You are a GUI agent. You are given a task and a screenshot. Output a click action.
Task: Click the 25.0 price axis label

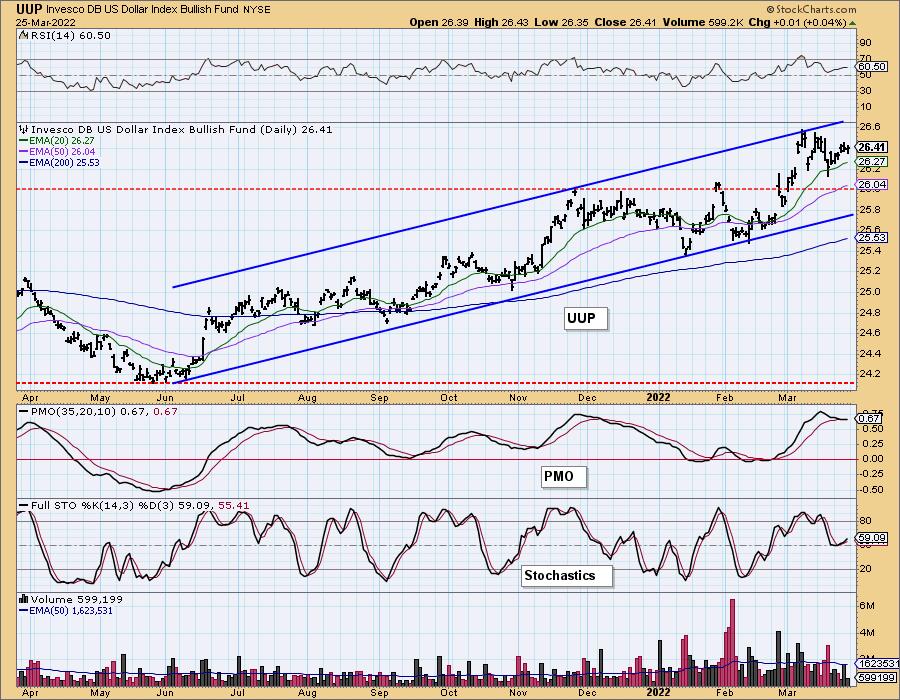[870, 291]
